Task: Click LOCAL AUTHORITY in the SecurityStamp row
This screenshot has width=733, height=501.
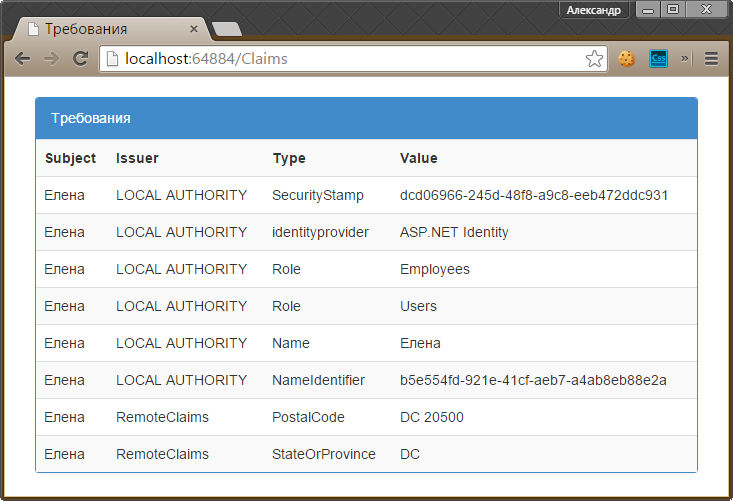Action: point(181,195)
